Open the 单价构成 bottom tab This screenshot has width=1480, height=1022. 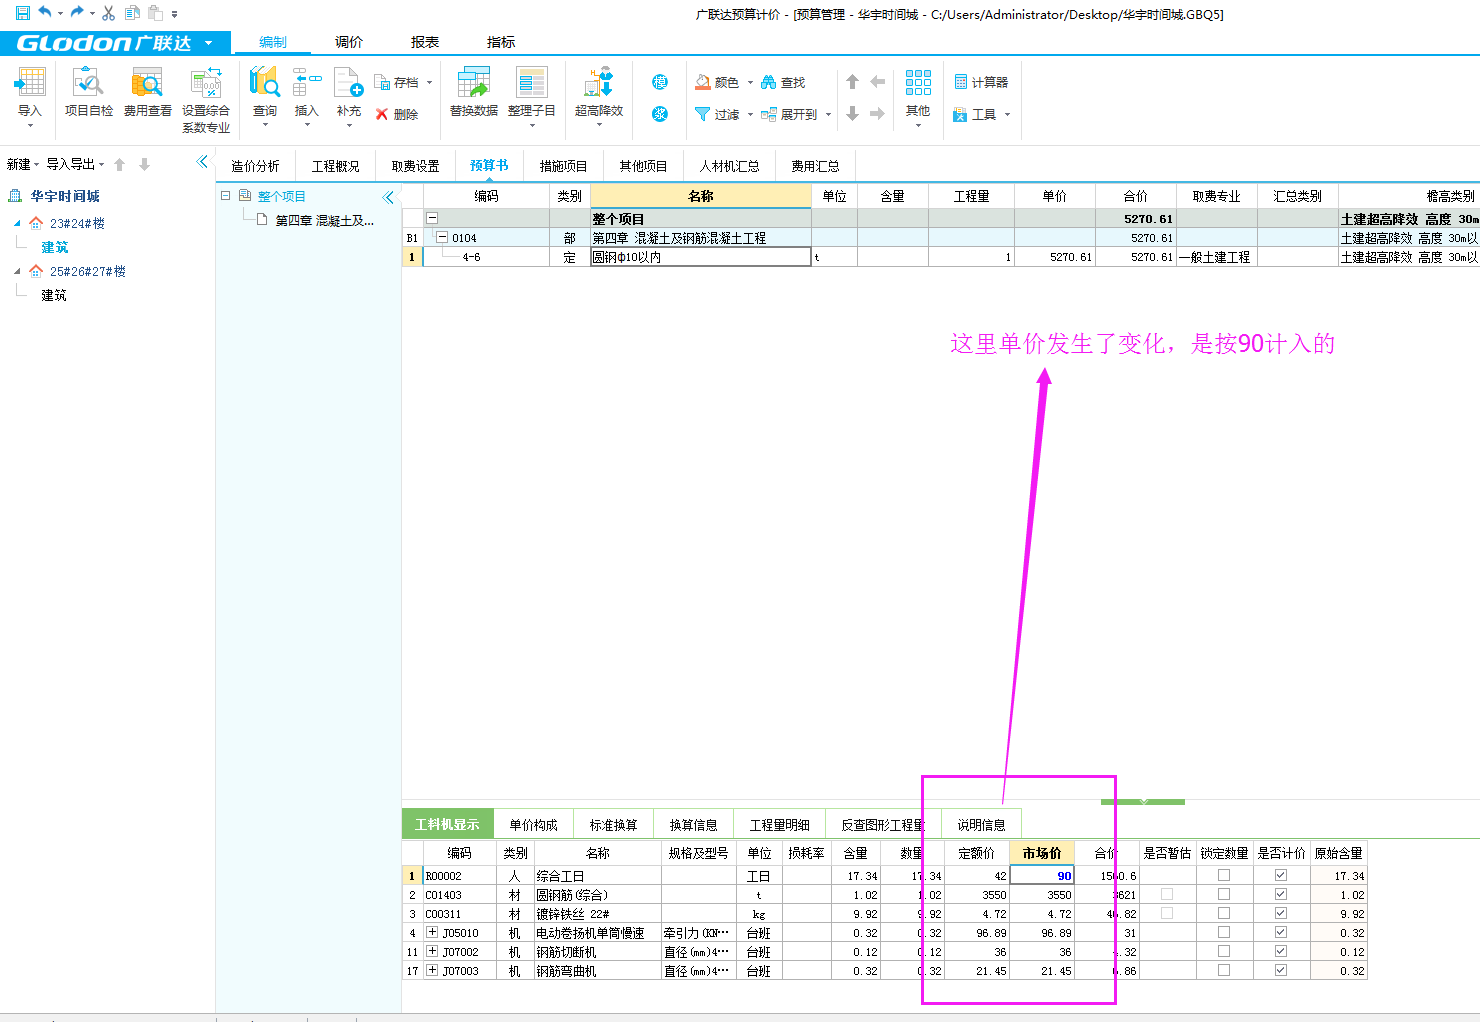(x=533, y=825)
